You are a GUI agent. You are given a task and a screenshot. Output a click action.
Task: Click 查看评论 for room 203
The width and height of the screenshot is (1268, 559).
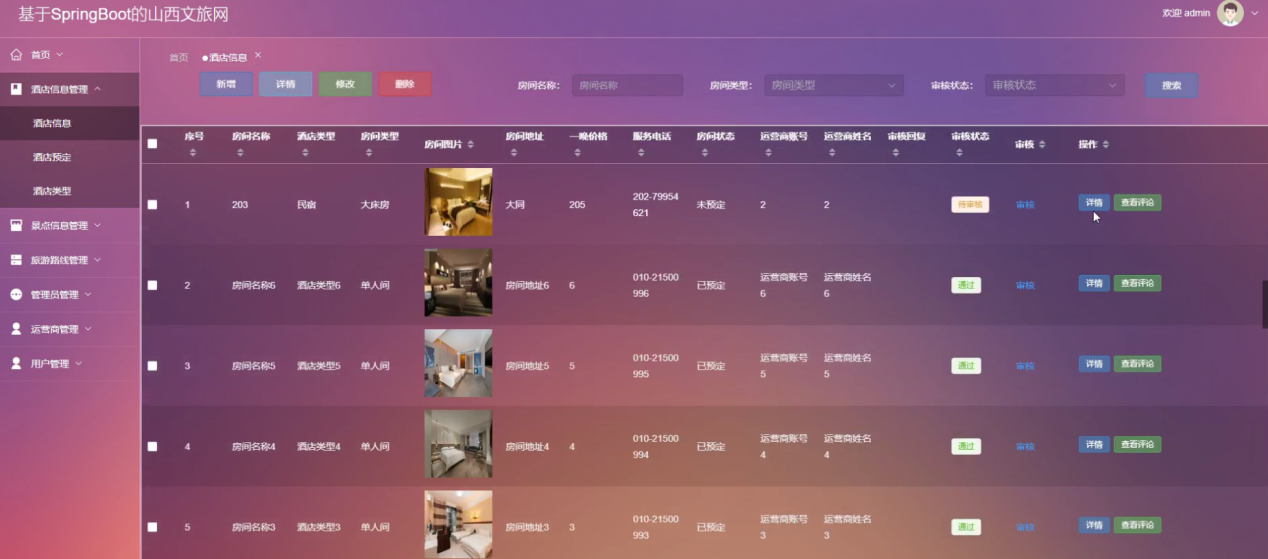point(1137,202)
